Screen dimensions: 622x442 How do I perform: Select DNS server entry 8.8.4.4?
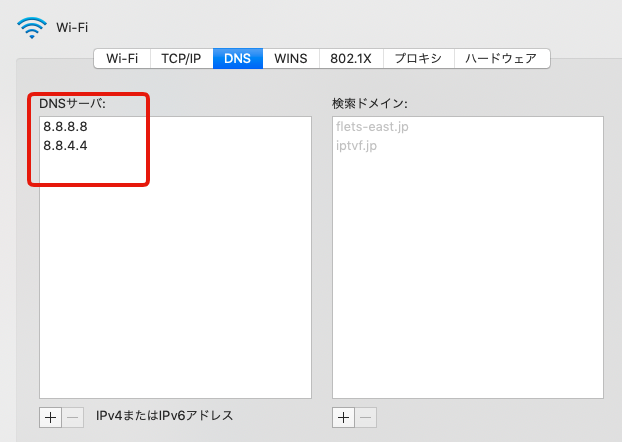[x=175, y=146]
